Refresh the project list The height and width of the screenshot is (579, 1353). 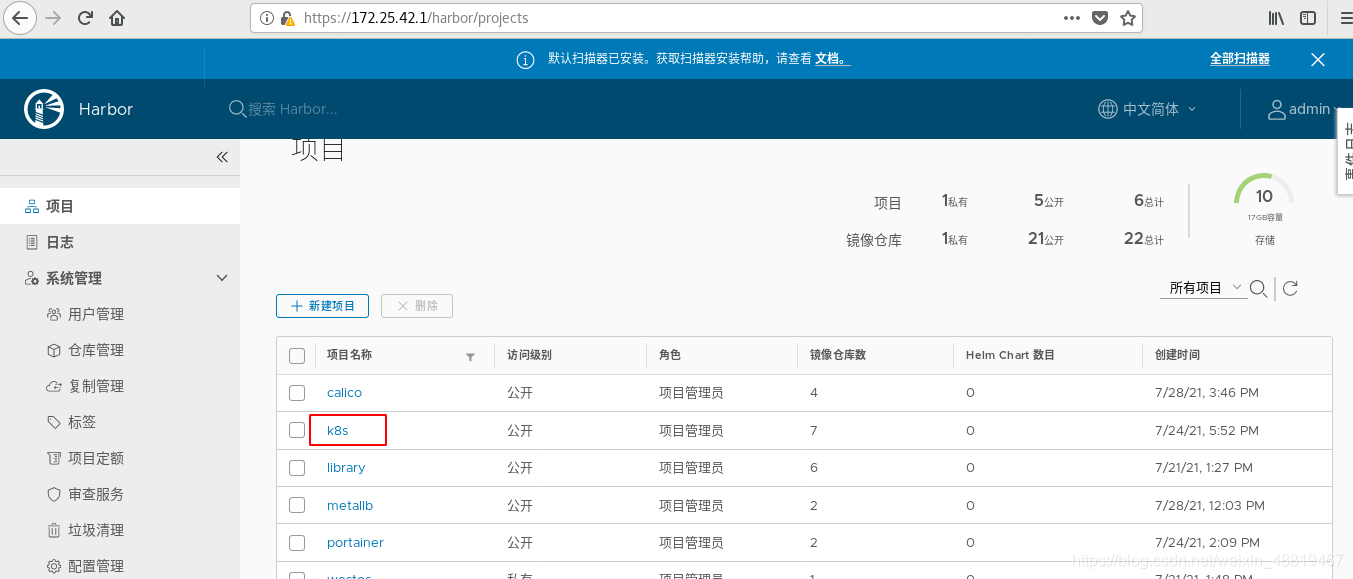click(x=1290, y=288)
